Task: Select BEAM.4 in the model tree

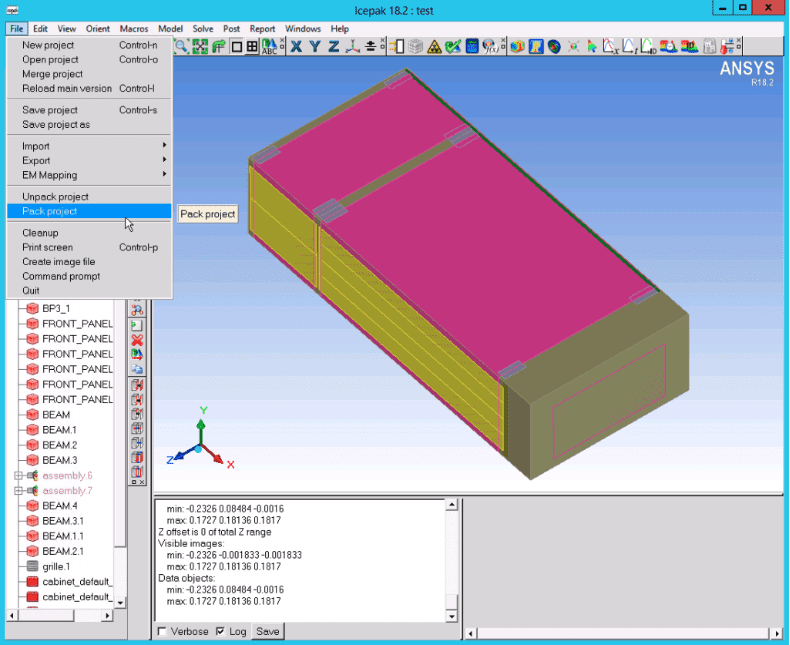Action: [x=59, y=505]
